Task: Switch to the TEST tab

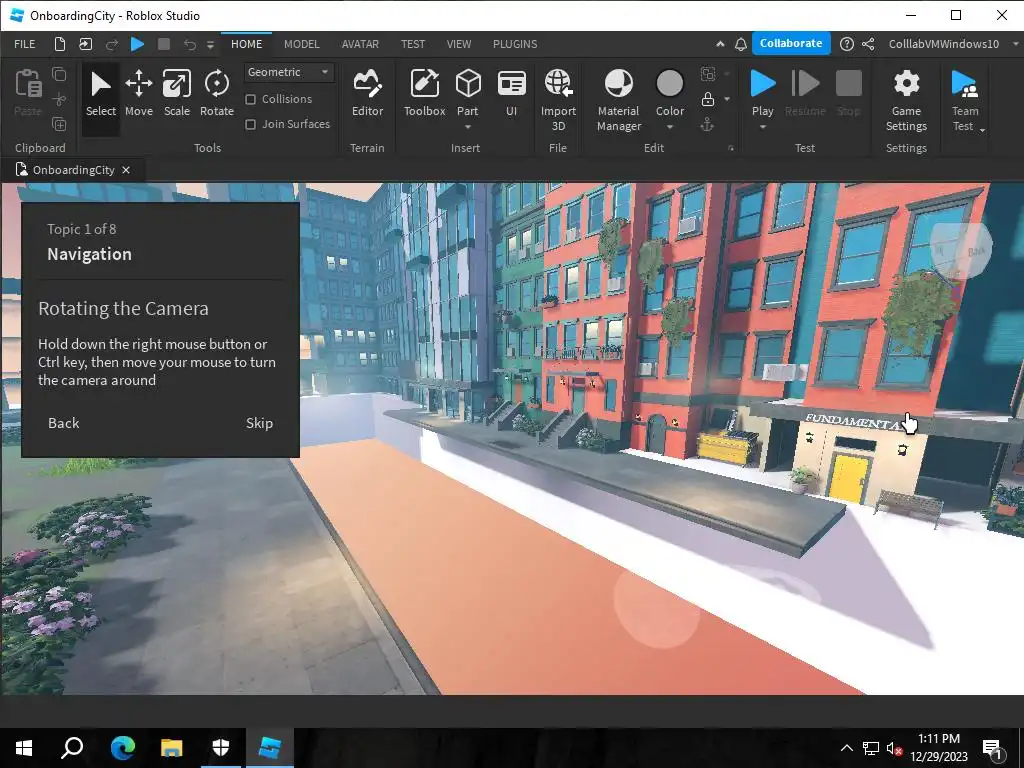Action: click(413, 44)
